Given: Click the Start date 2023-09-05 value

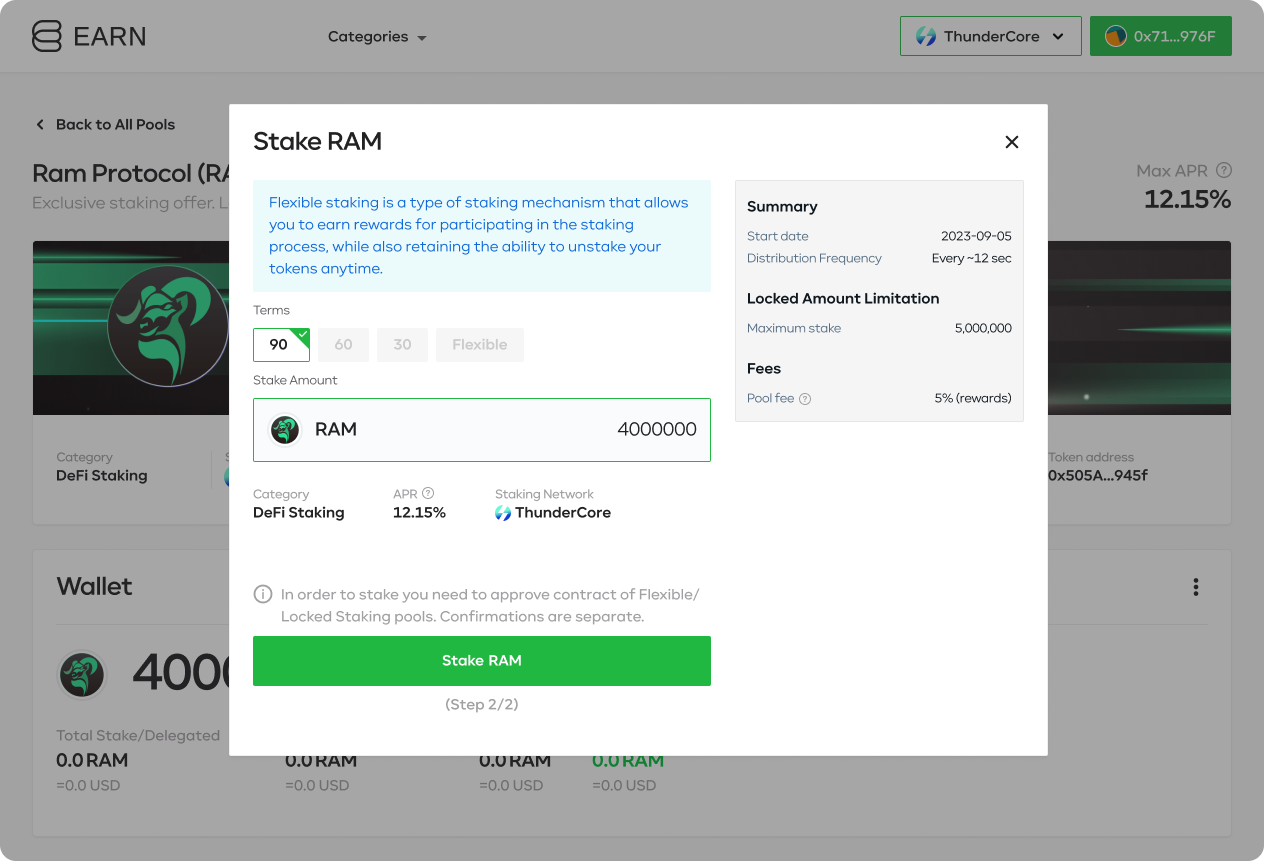Looking at the screenshot, I should (976, 236).
